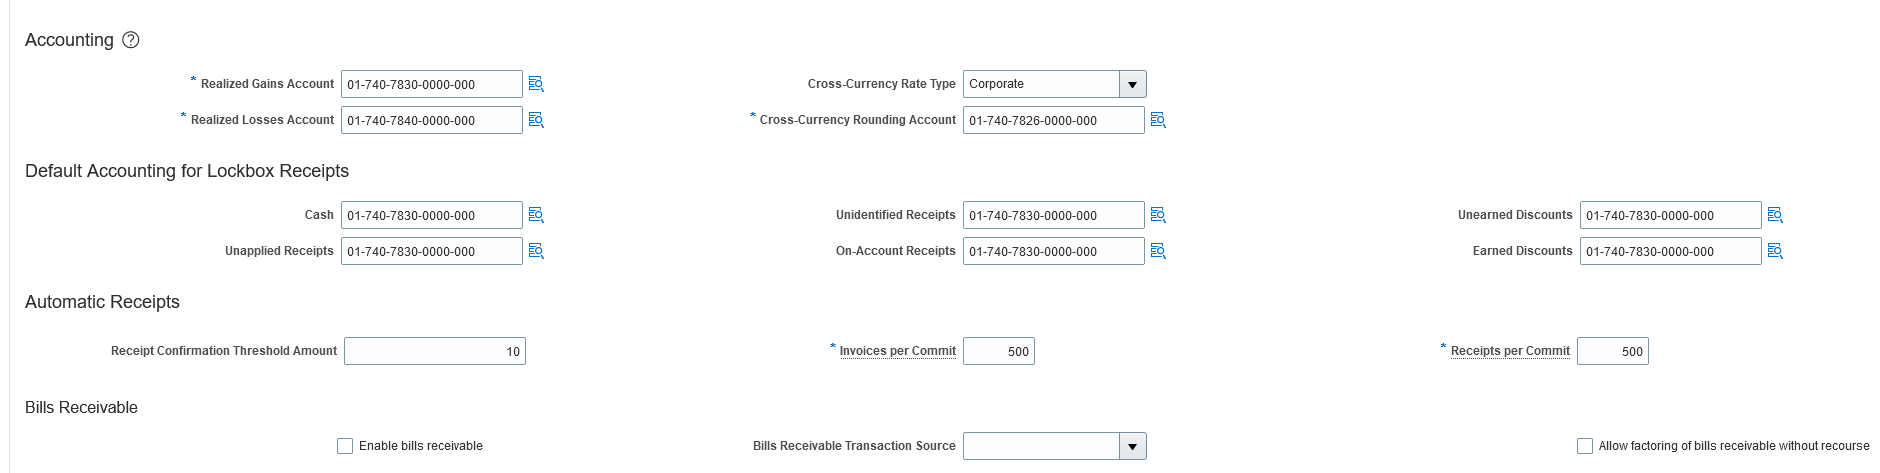Click Receipt Confirmation Threshold Amount field
Screen dimensions: 1880x473
435,351
